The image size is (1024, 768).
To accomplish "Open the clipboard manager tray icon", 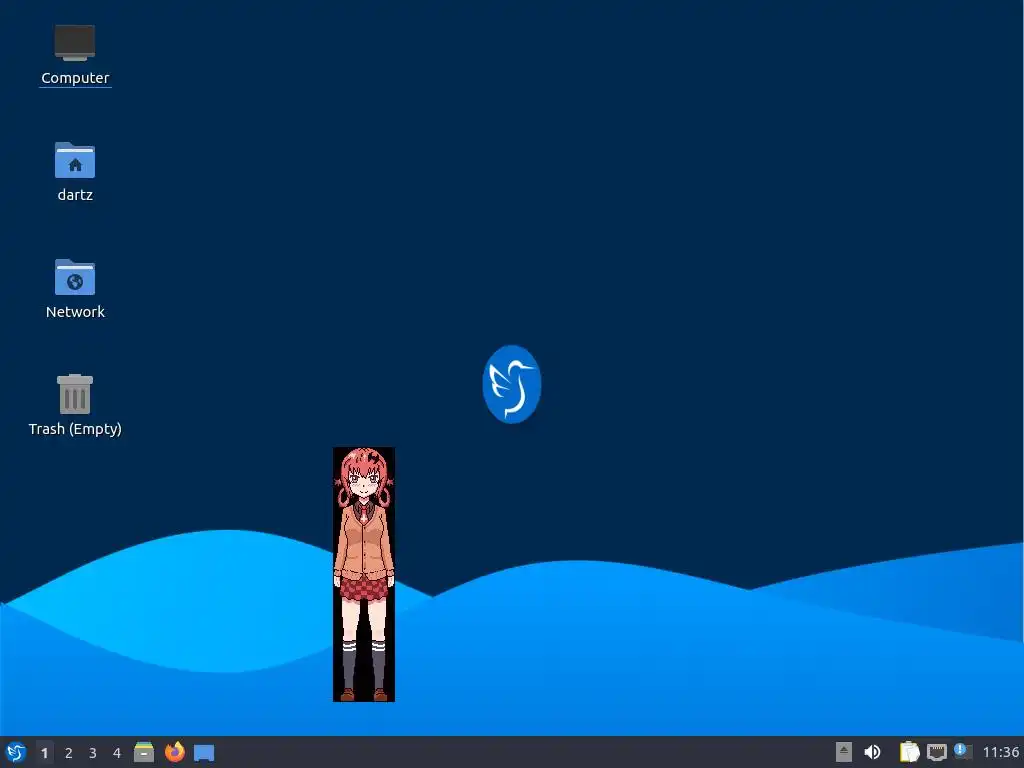I will pos(909,752).
